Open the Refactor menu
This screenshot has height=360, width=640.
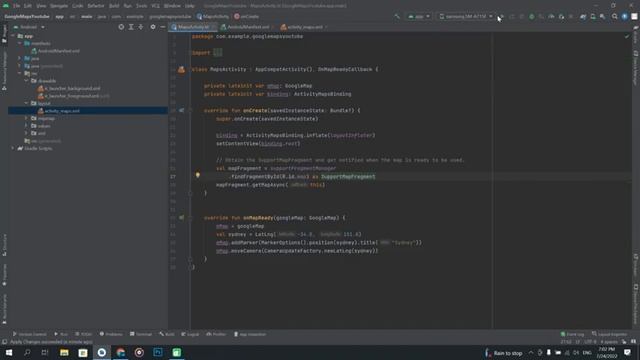click(x=96, y=6)
